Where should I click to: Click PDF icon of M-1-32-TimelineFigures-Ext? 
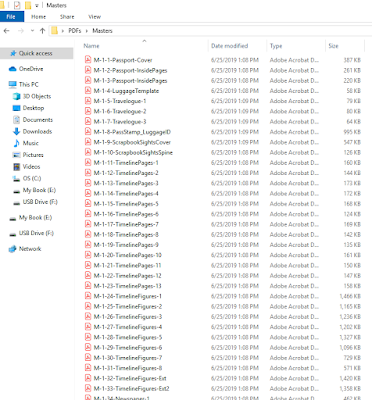[x=88, y=378]
